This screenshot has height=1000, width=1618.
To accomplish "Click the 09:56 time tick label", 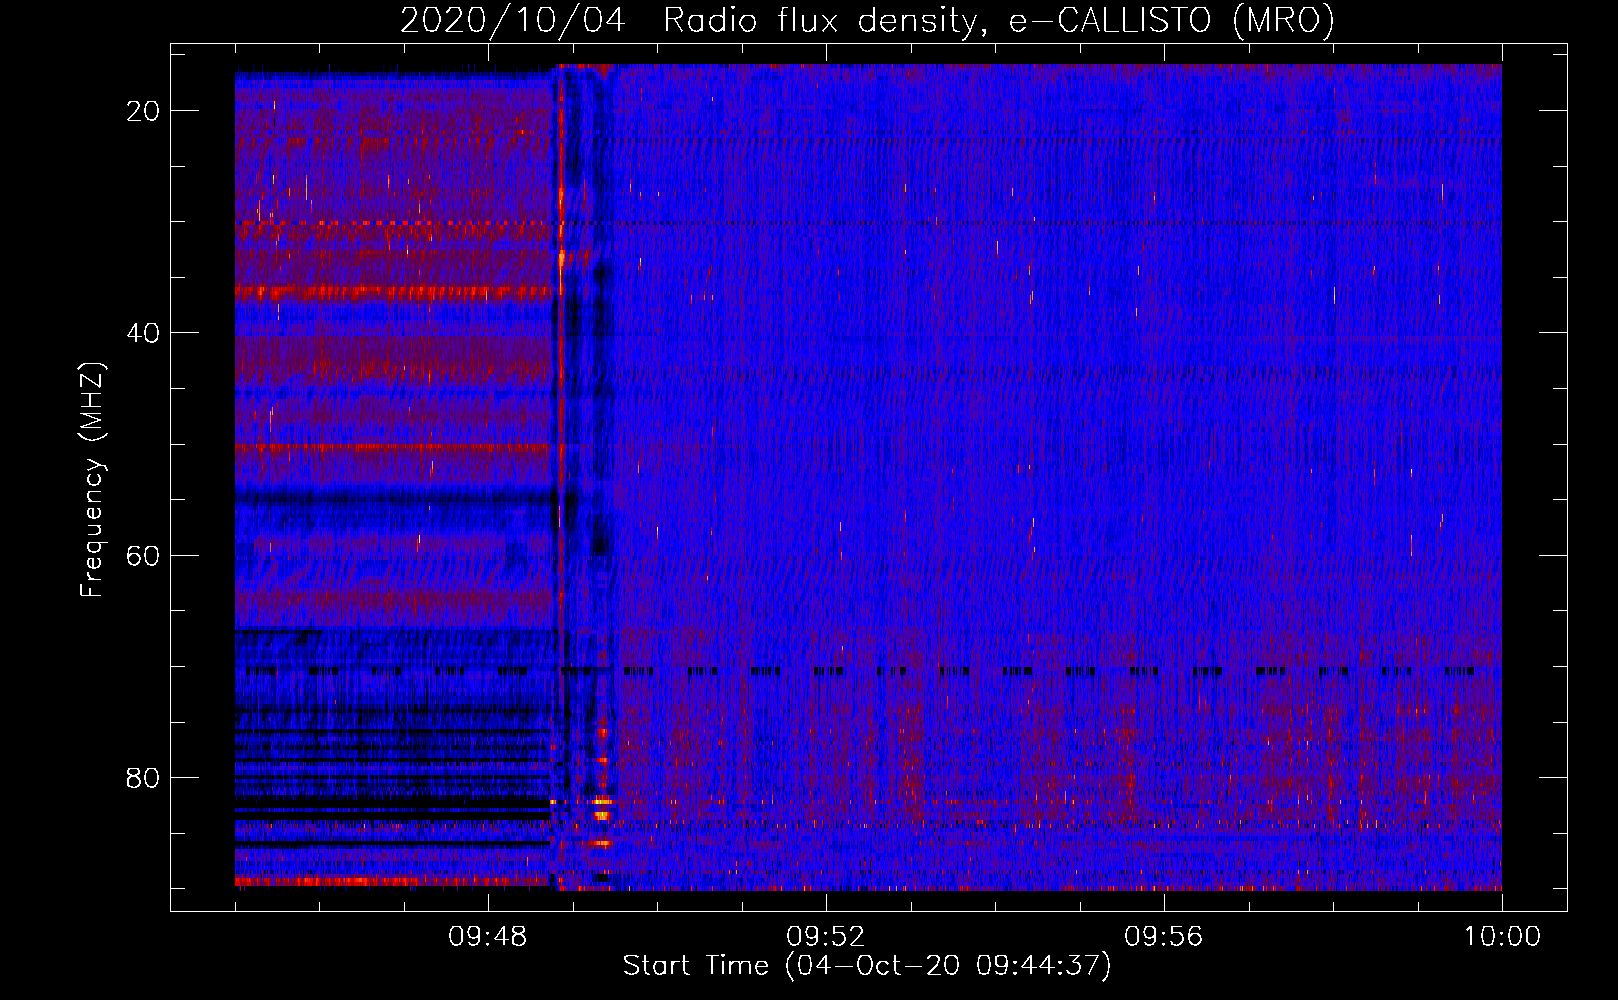I will coord(1163,937).
